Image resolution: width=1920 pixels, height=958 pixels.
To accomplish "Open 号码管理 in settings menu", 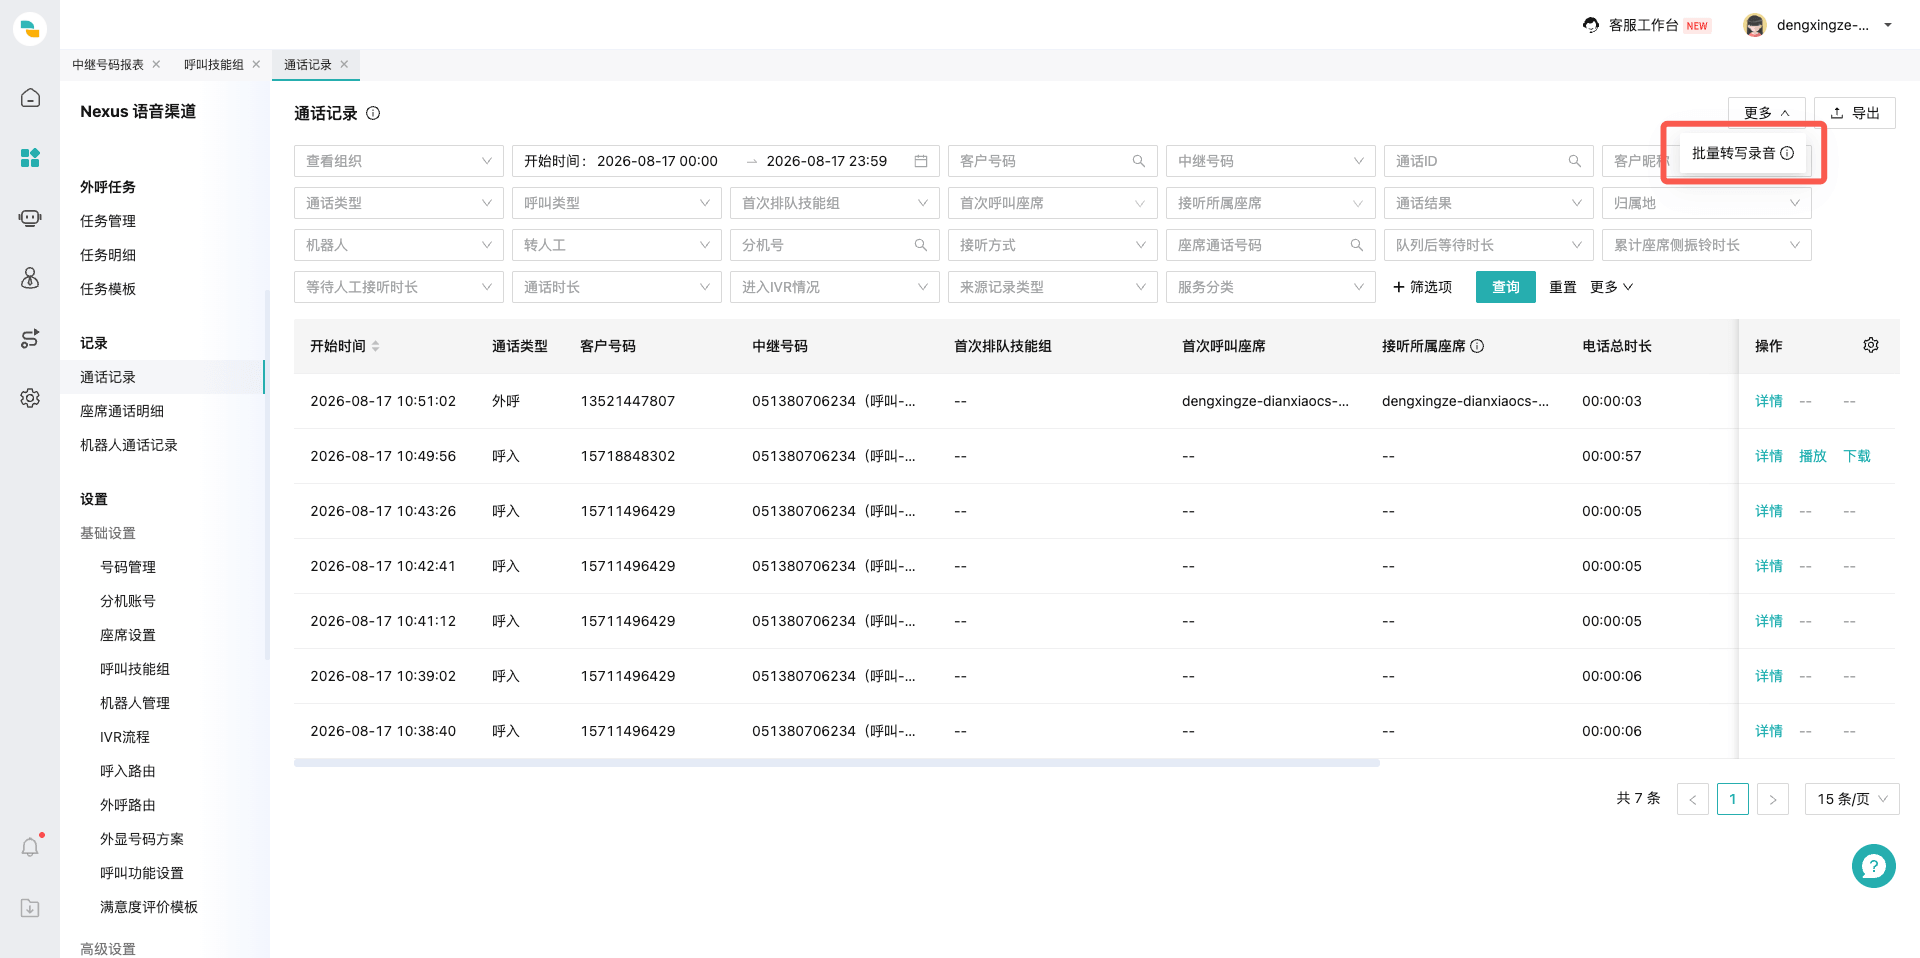I will pyautogui.click(x=128, y=567).
